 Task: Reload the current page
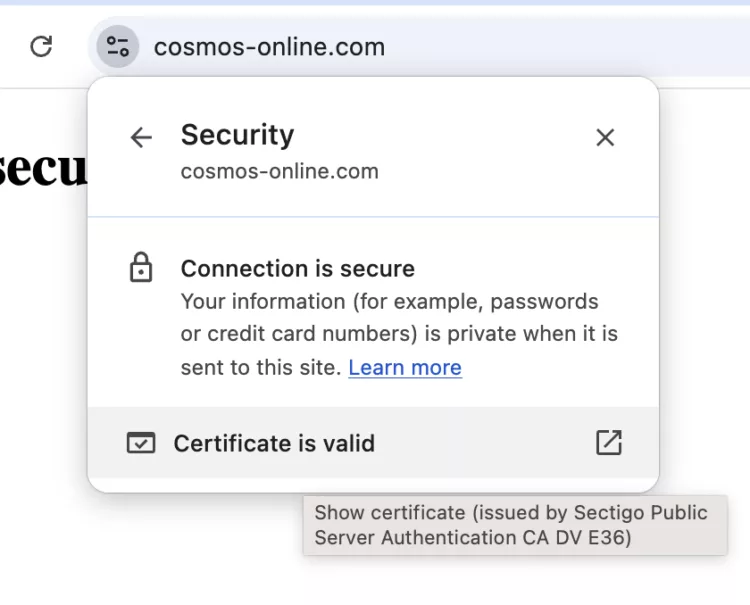coord(41,46)
